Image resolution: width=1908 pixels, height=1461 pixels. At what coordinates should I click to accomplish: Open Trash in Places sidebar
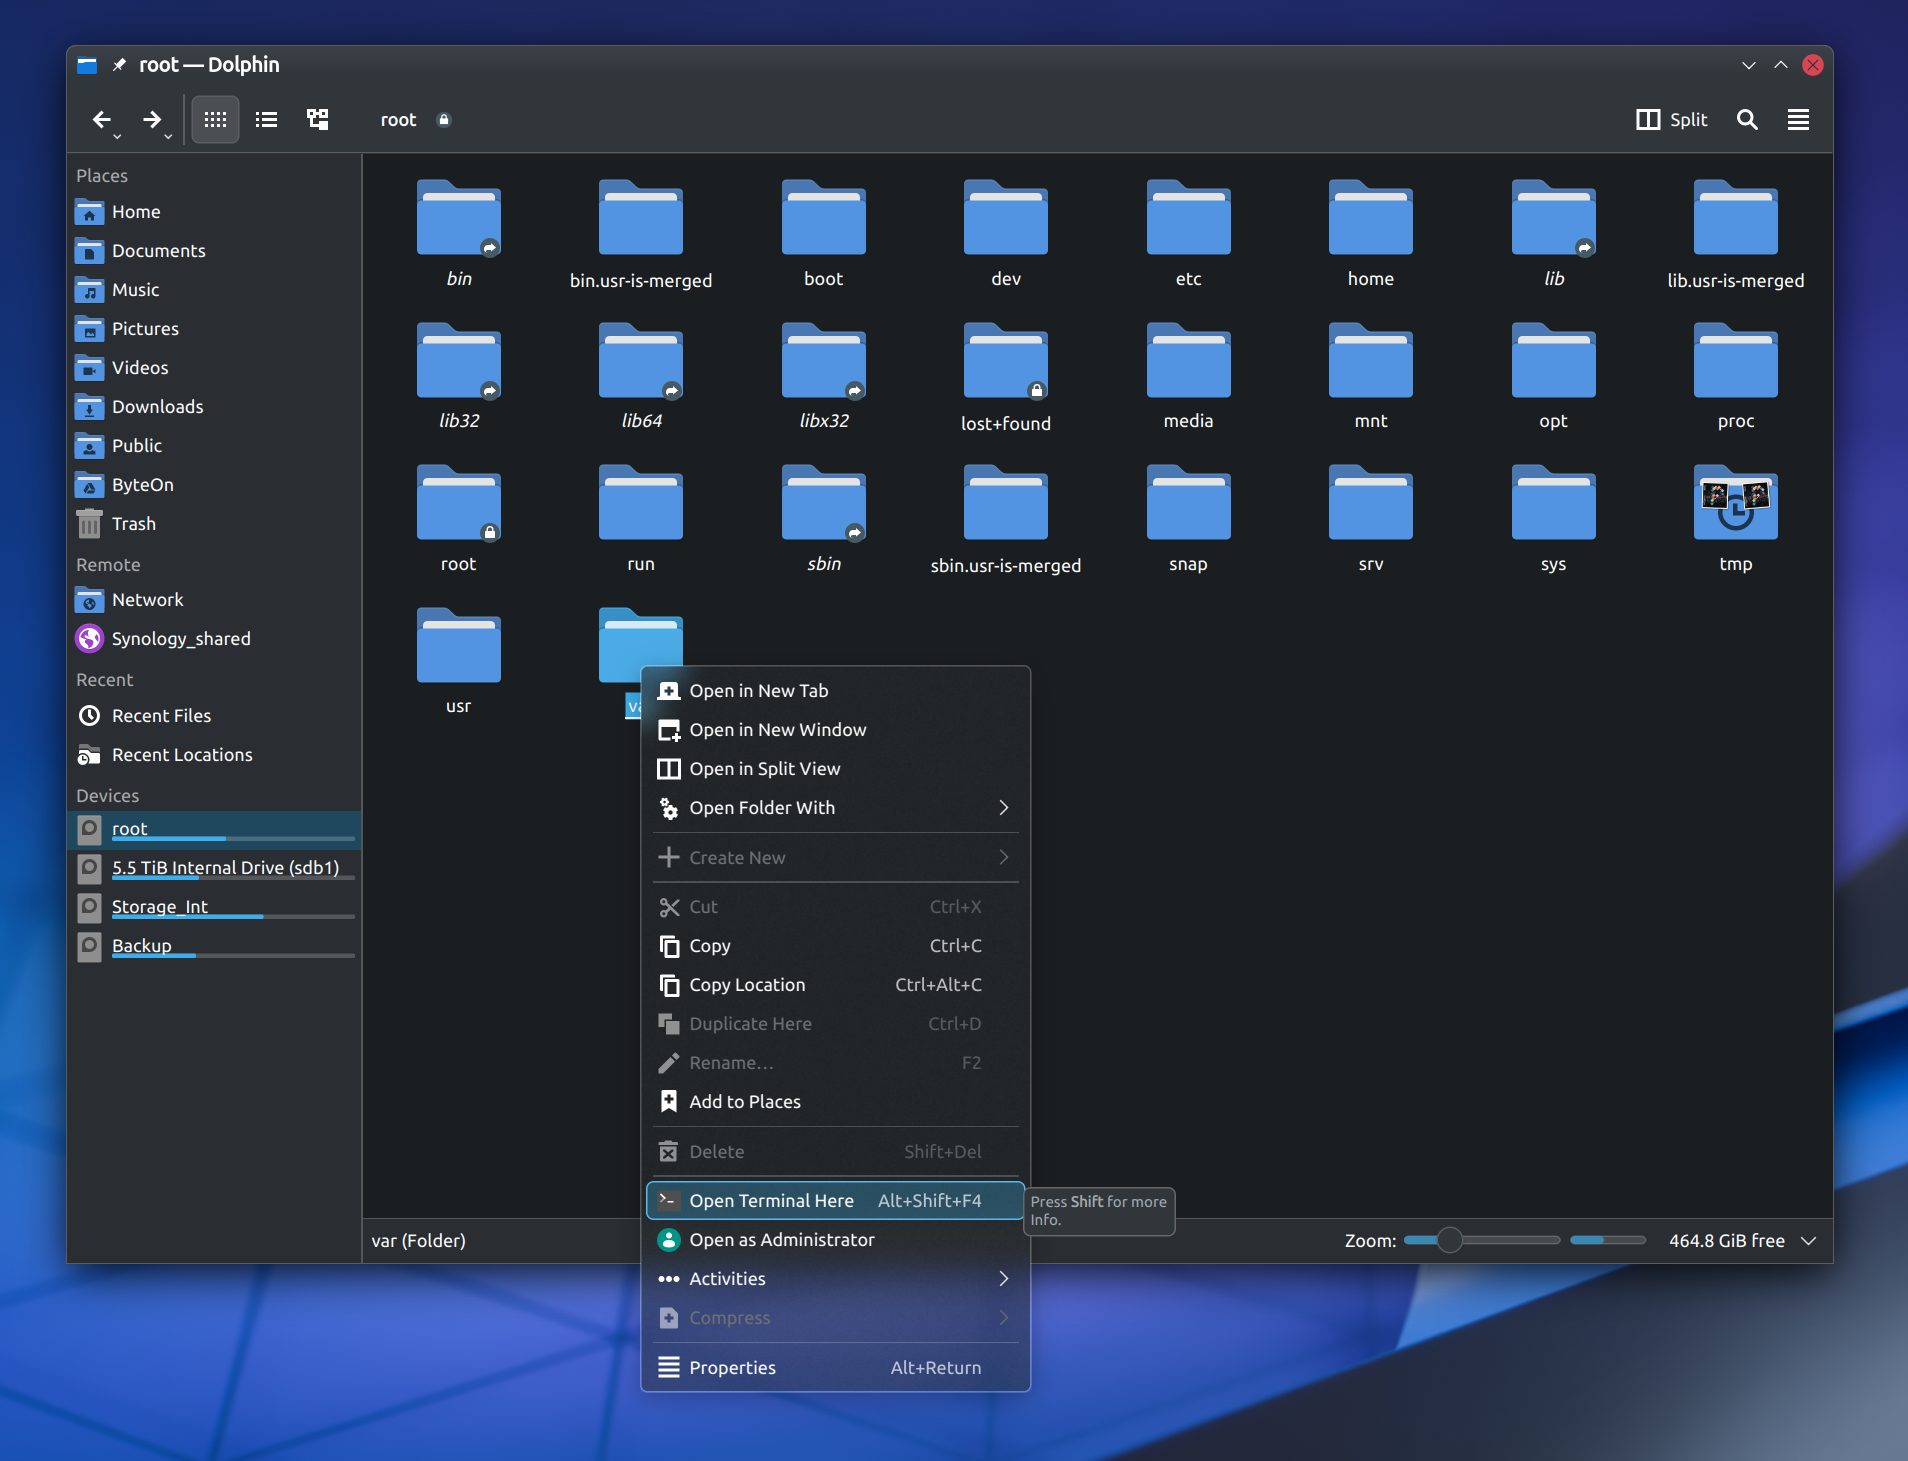[133, 524]
